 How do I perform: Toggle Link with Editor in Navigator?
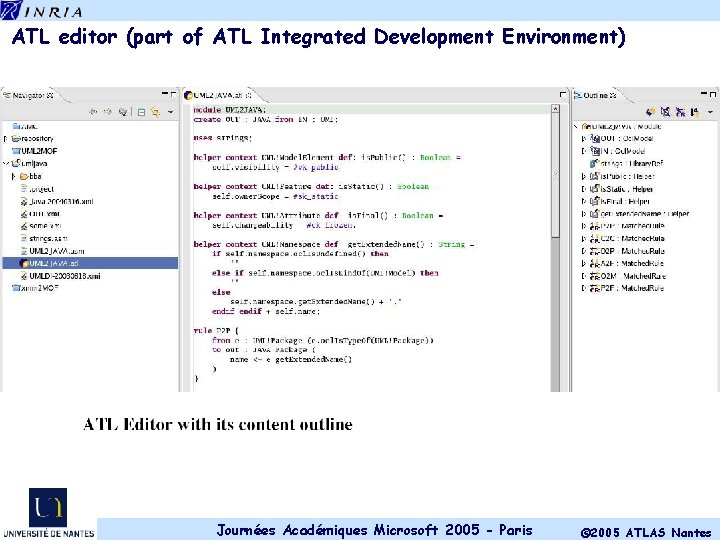pyautogui.click(x=156, y=112)
